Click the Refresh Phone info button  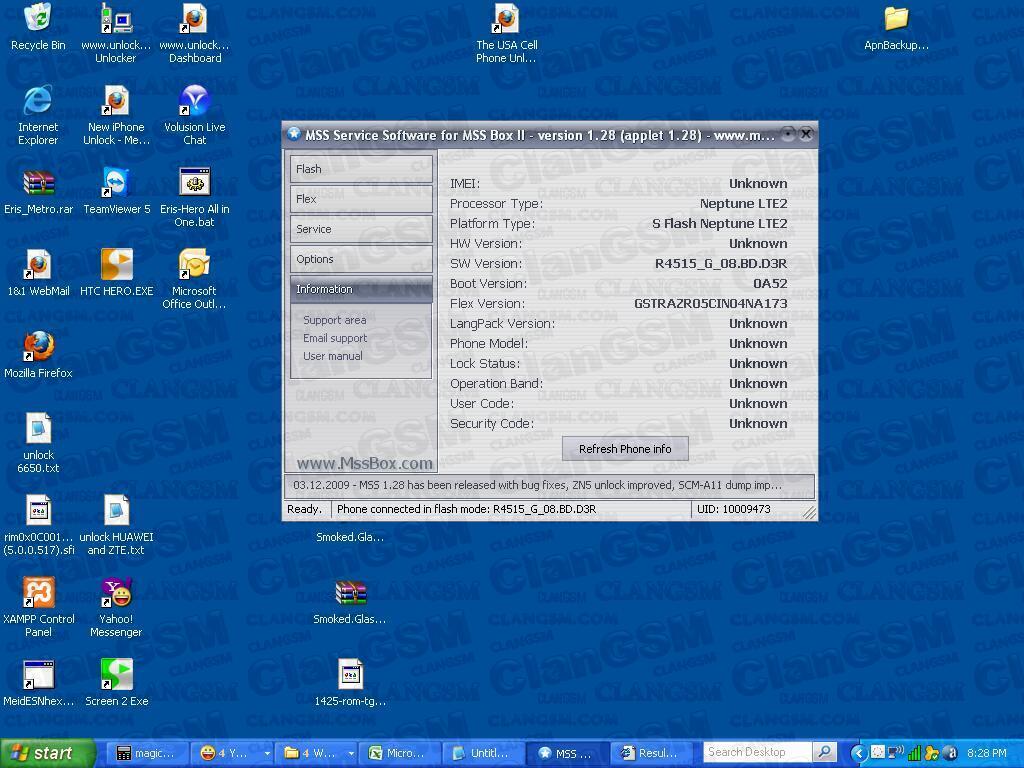click(x=625, y=449)
